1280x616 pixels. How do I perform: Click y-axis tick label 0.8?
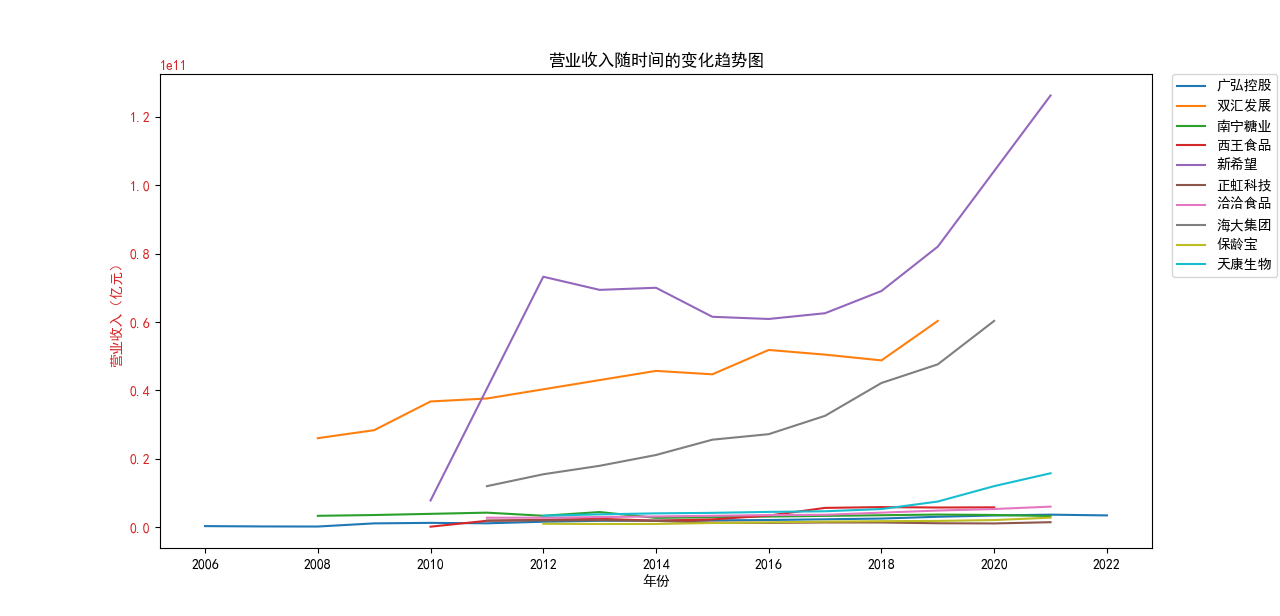[139, 254]
